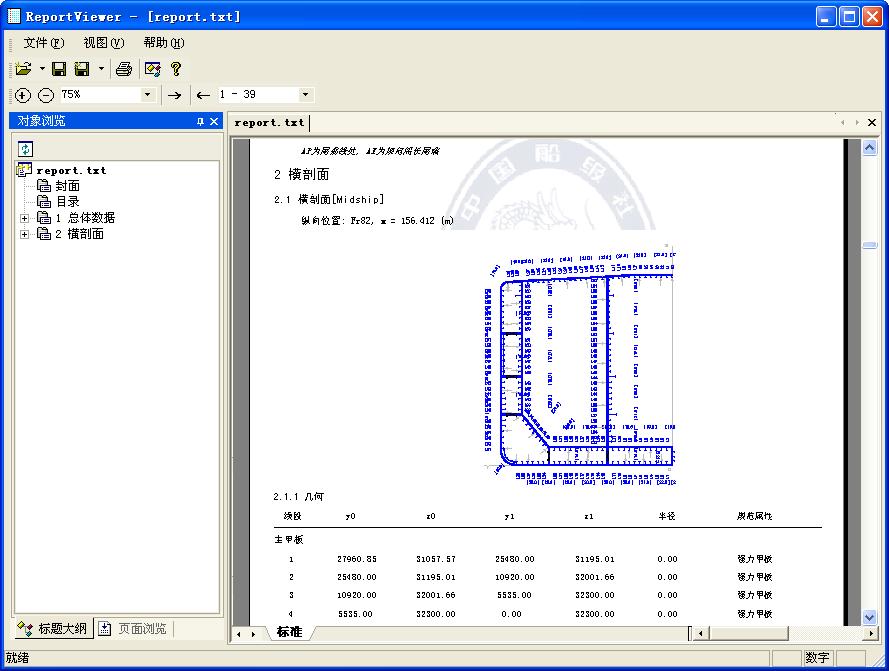Close the 对象浏览 panel

tap(213, 121)
